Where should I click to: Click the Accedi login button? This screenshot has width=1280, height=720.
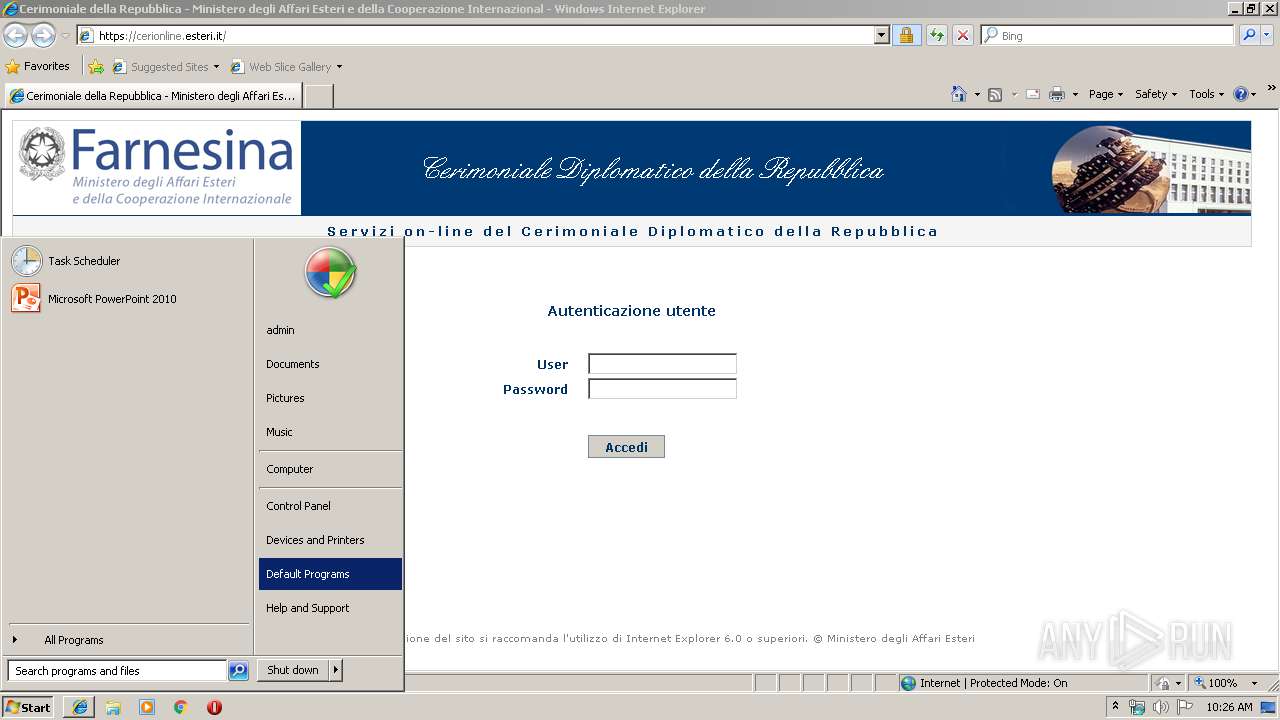626,447
